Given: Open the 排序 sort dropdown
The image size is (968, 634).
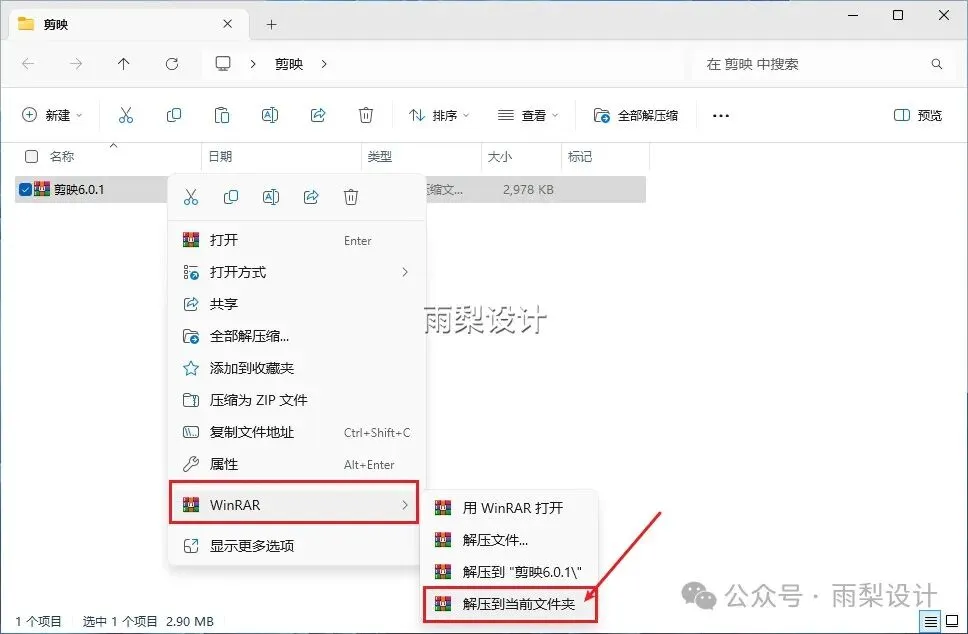Looking at the screenshot, I should 439,115.
